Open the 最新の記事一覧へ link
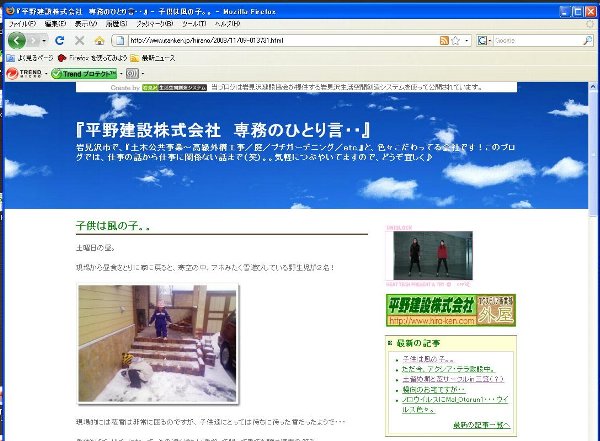The width and height of the screenshot is (600, 441). click(481, 425)
